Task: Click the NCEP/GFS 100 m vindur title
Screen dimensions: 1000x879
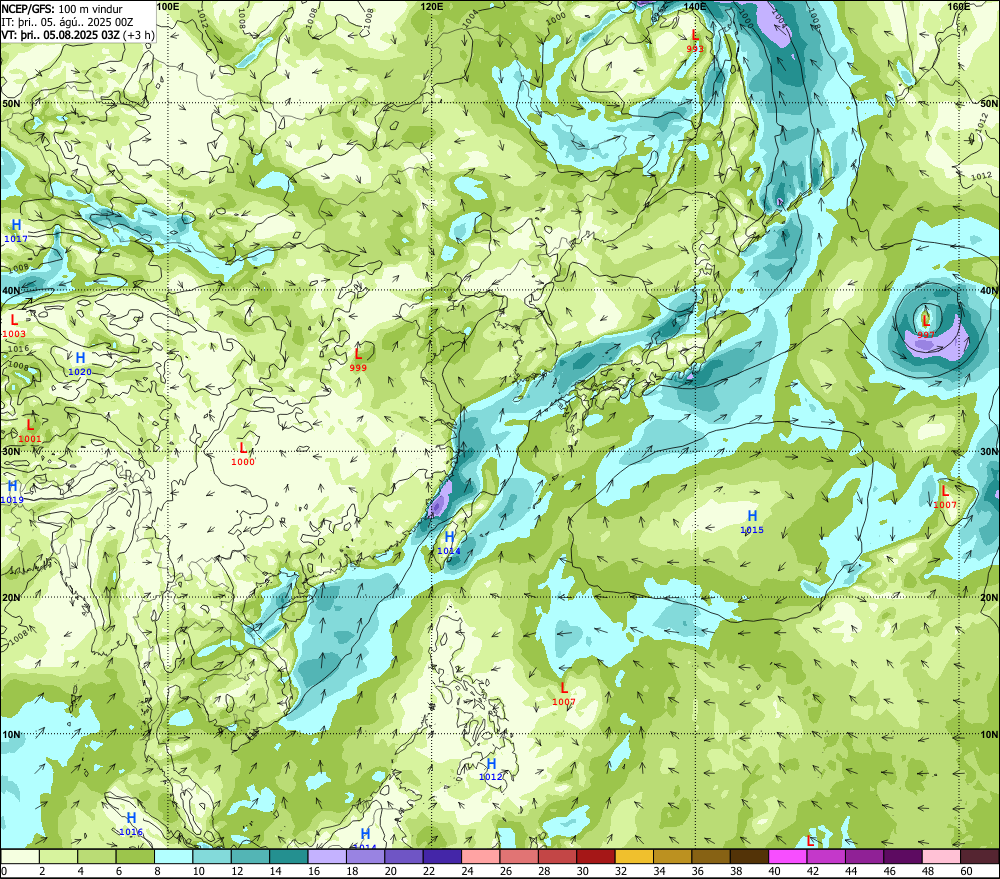Action: click(x=62, y=9)
